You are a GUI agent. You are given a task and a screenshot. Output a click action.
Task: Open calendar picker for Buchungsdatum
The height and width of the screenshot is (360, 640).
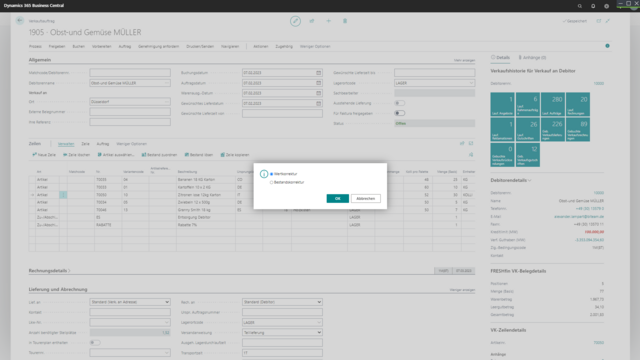point(319,73)
